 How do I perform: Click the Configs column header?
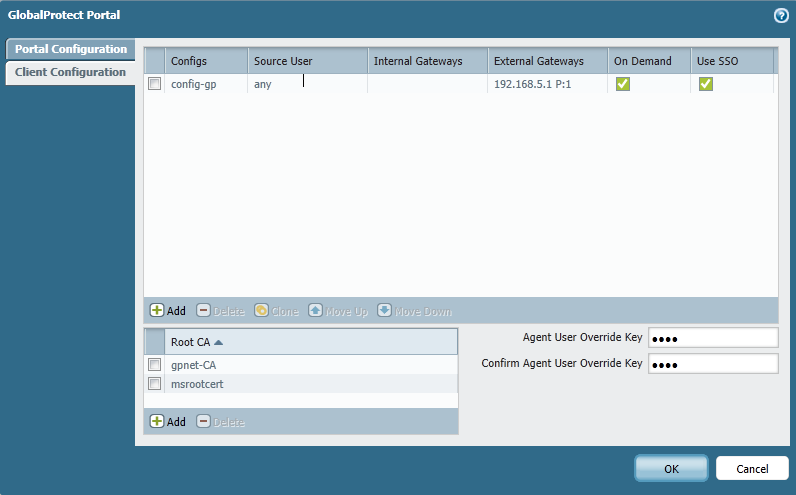point(207,61)
